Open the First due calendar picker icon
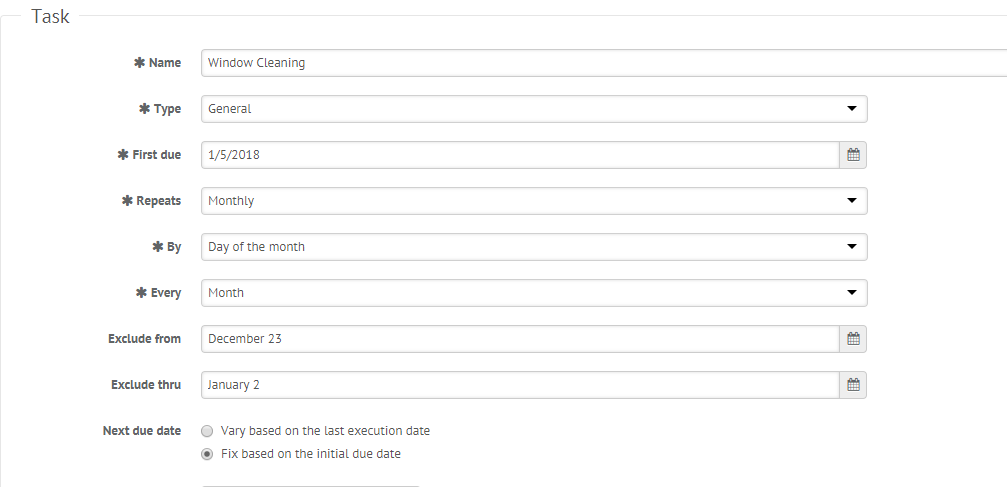1007x487 pixels. 853,155
